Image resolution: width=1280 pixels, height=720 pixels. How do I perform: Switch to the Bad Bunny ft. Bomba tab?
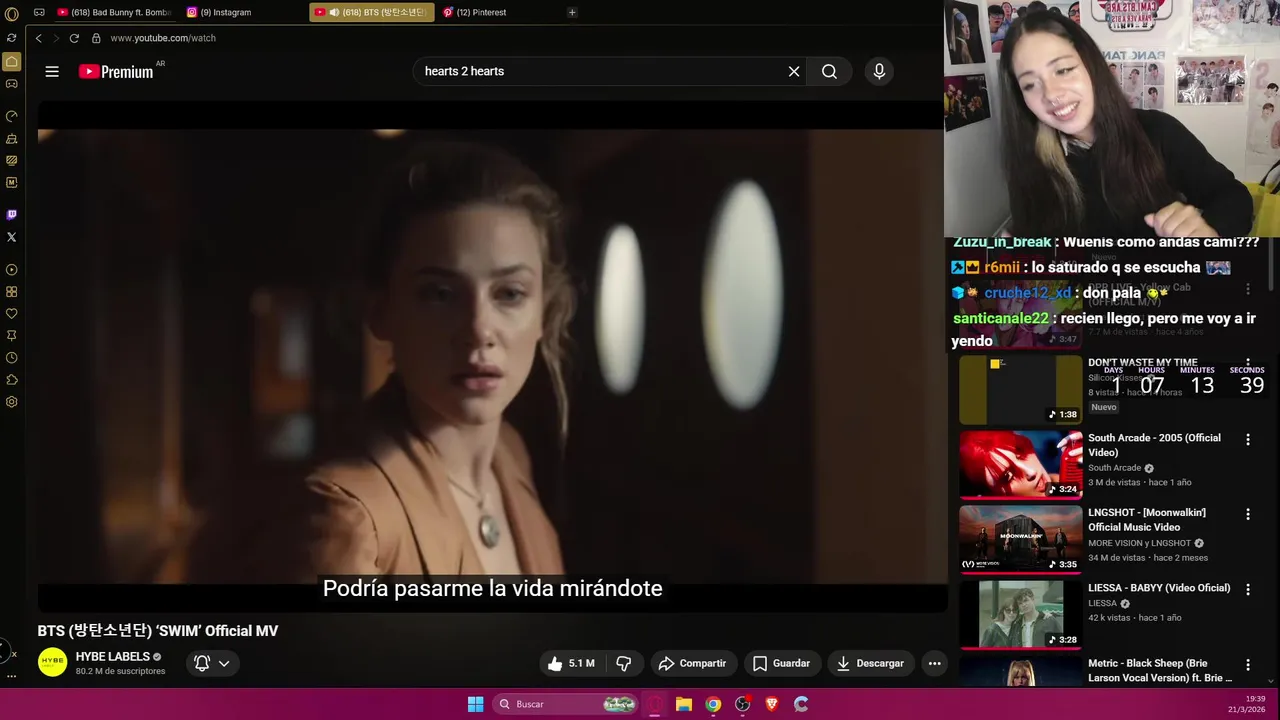click(114, 12)
